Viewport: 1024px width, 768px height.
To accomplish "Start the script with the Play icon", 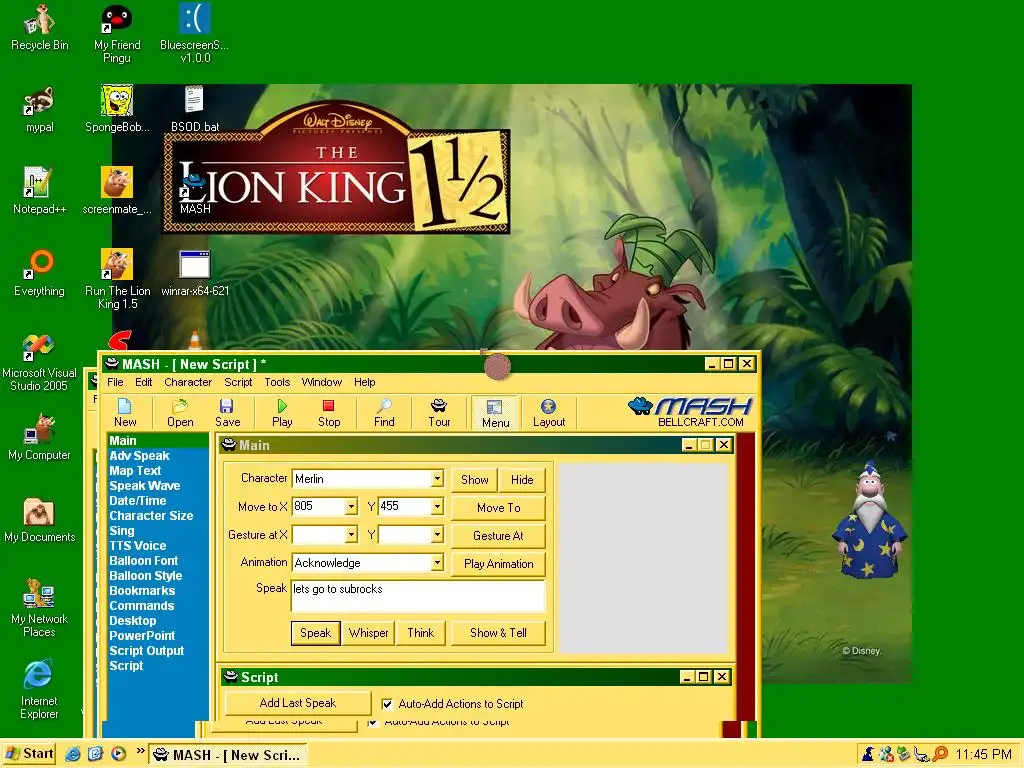I will tap(282, 413).
